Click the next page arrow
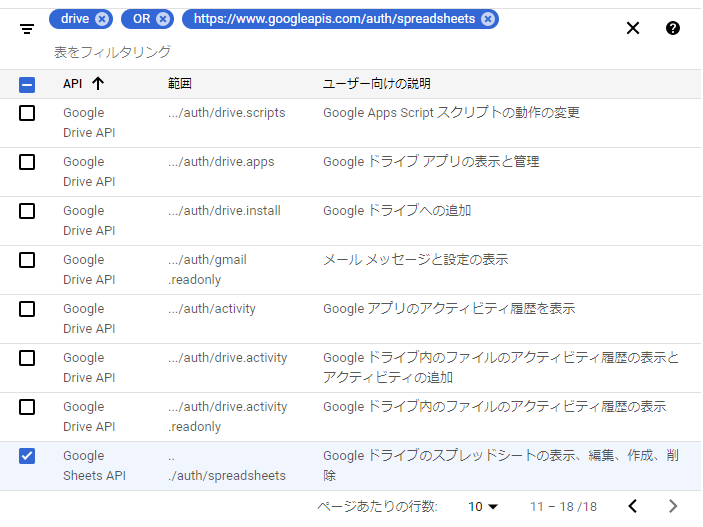The height and width of the screenshot is (527, 703). pyautogui.click(x=673, y=506)
